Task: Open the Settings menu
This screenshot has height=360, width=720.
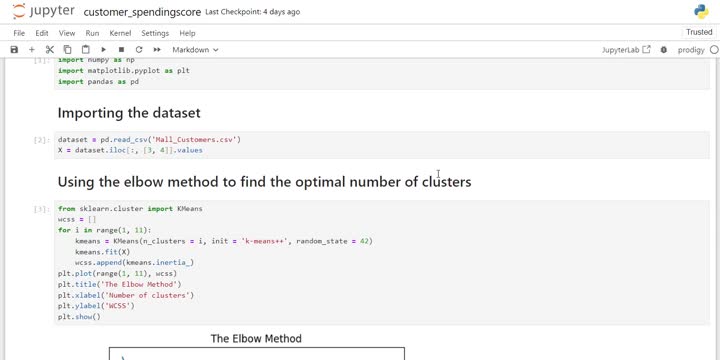Action: [x=155, y=33]
